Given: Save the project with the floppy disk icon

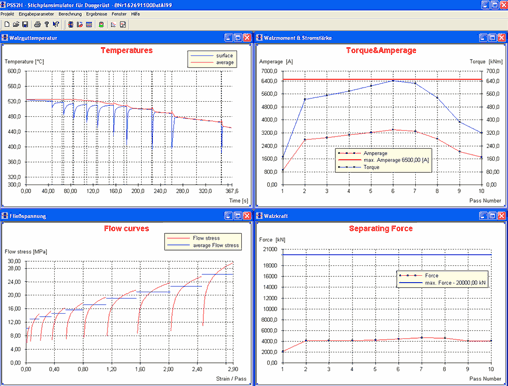Looking at the screenshot, I should (x=25, y=24).
